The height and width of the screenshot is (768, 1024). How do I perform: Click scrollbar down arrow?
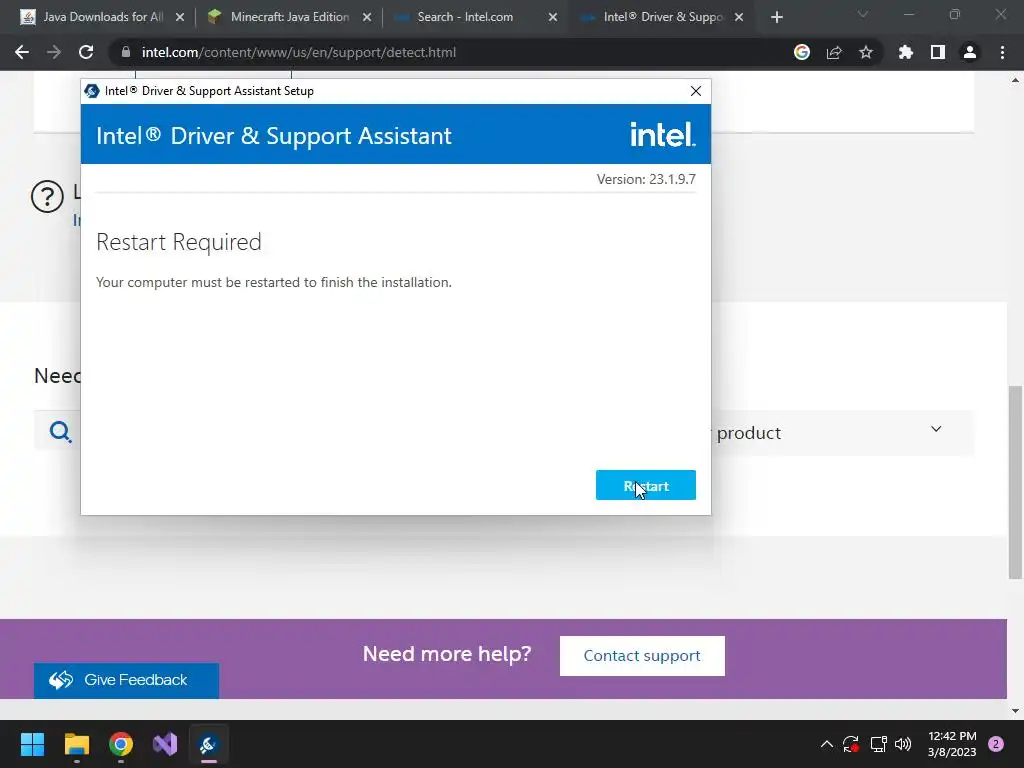pos(1015,711)
